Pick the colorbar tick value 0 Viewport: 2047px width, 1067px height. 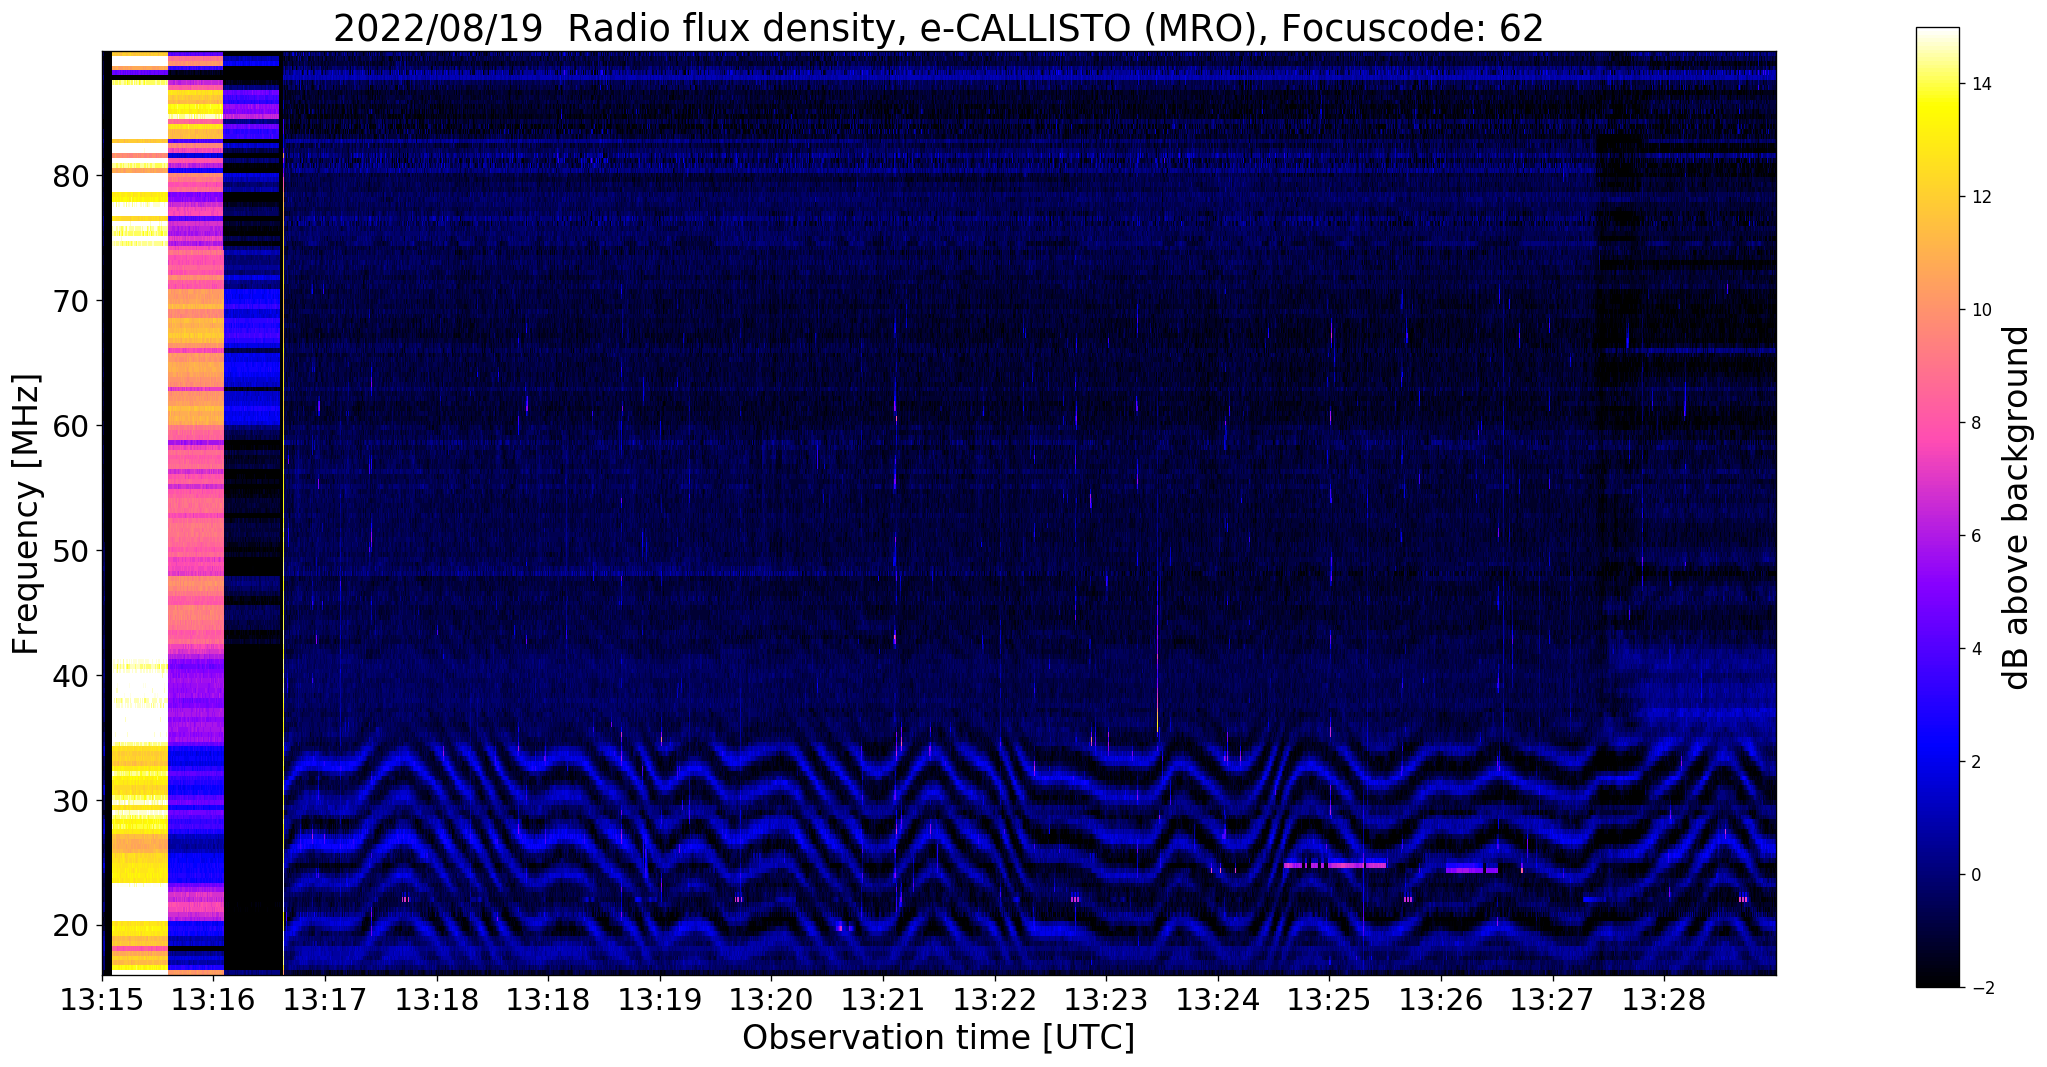tap(1975, 875)
